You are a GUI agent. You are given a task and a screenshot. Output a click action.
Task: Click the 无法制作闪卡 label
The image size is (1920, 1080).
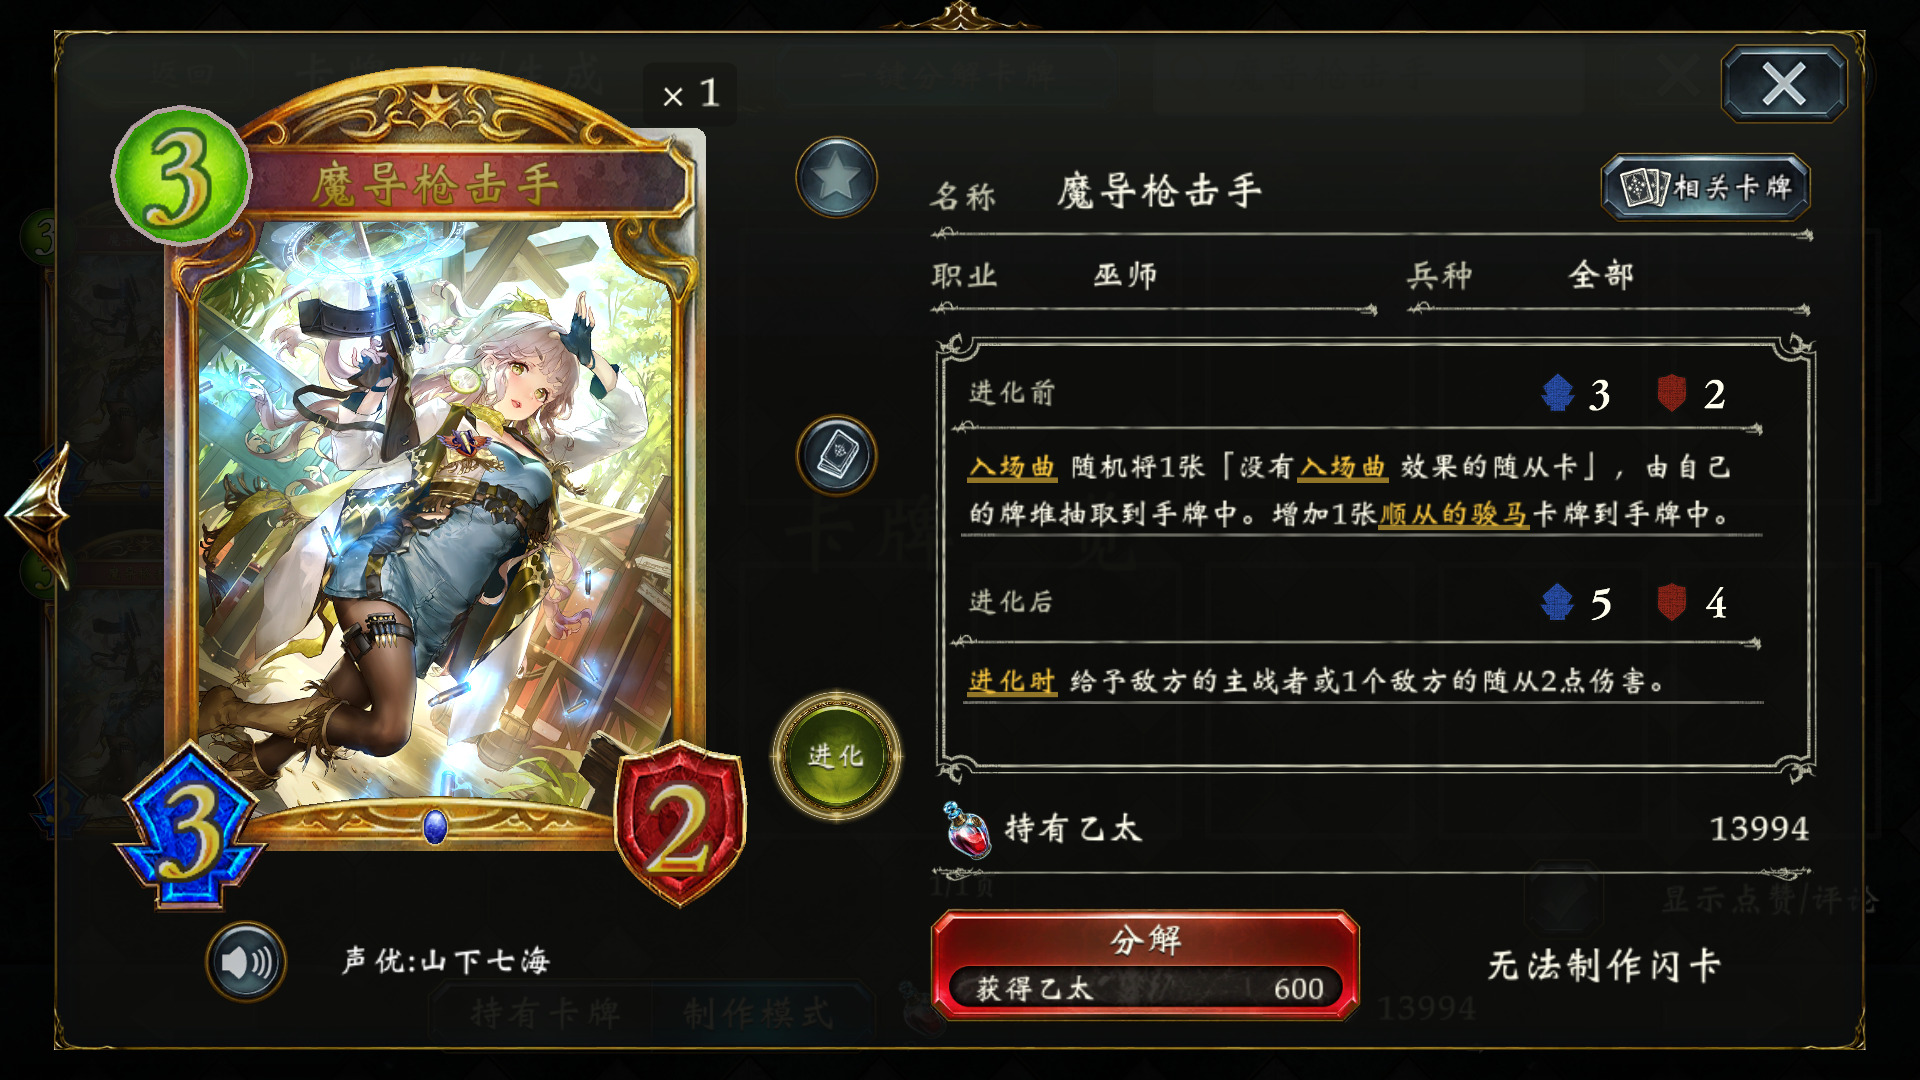1604,965
